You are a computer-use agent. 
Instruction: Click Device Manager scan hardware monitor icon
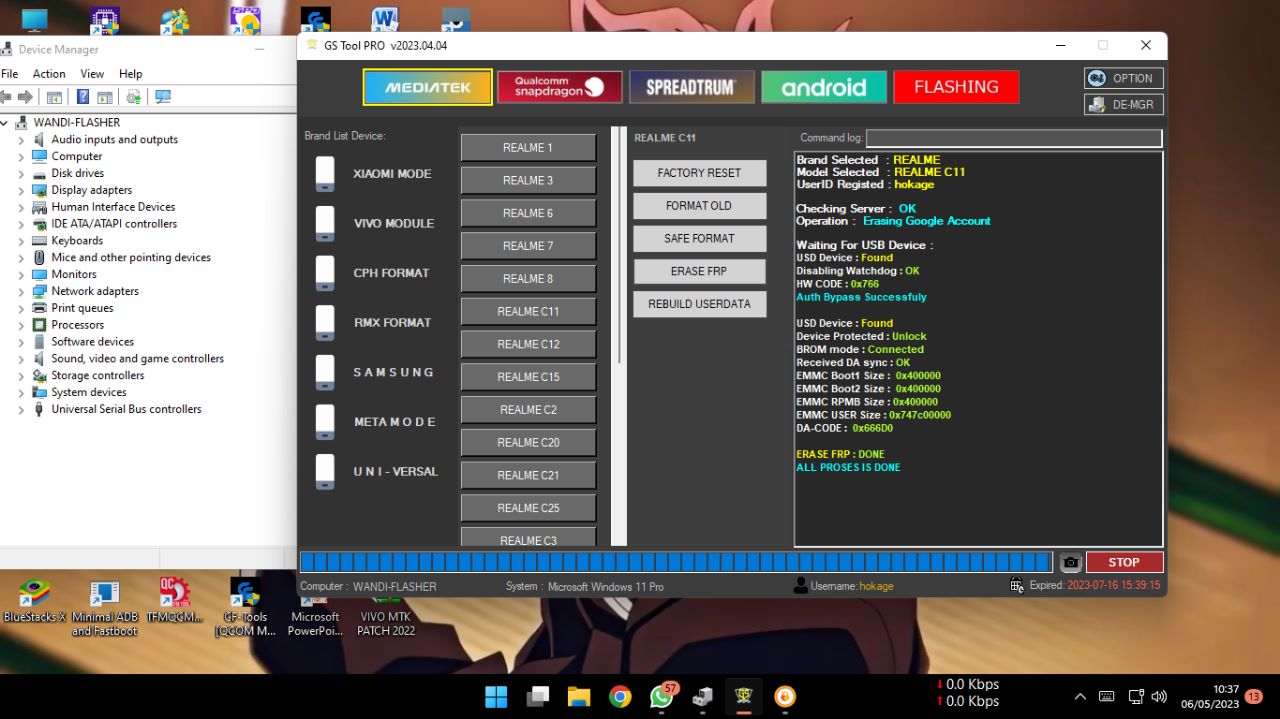(162, 97)
